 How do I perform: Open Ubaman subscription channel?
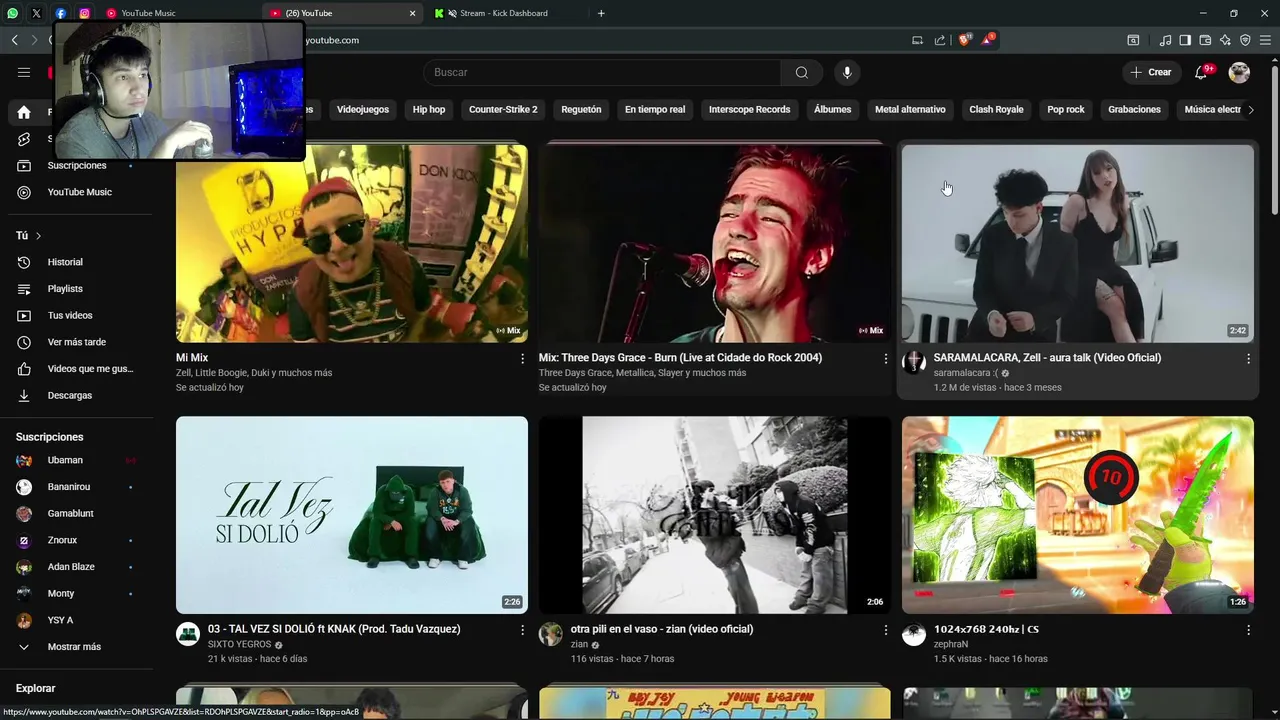78,460
